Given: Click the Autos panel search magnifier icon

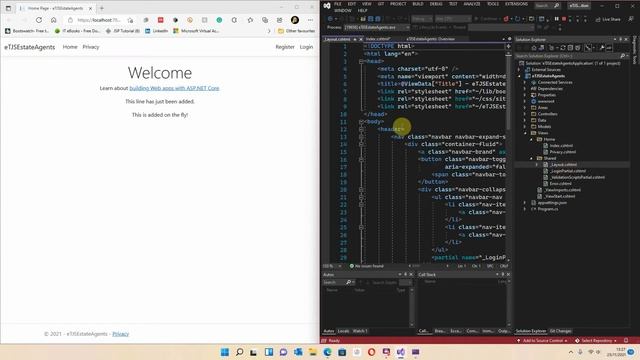Looking at the screenshot, I should [x=348, y=282].
